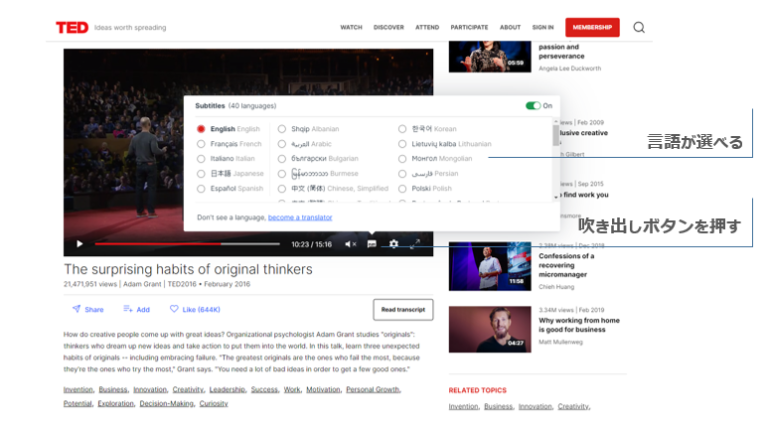Click the TED logo
The width and height of the screenshot is (768, 431).
point(72,27)
